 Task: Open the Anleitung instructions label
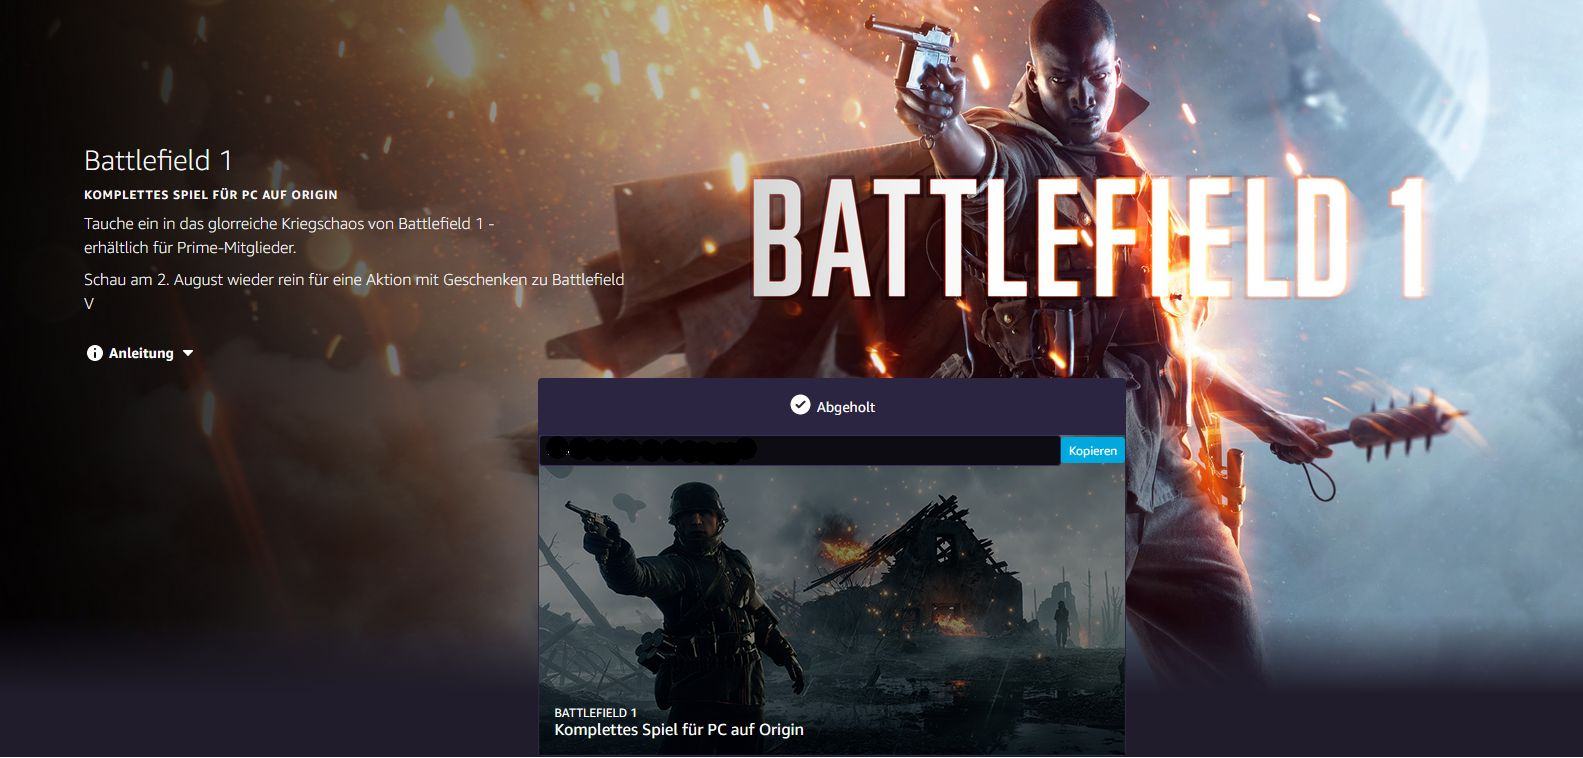point(141,353)
